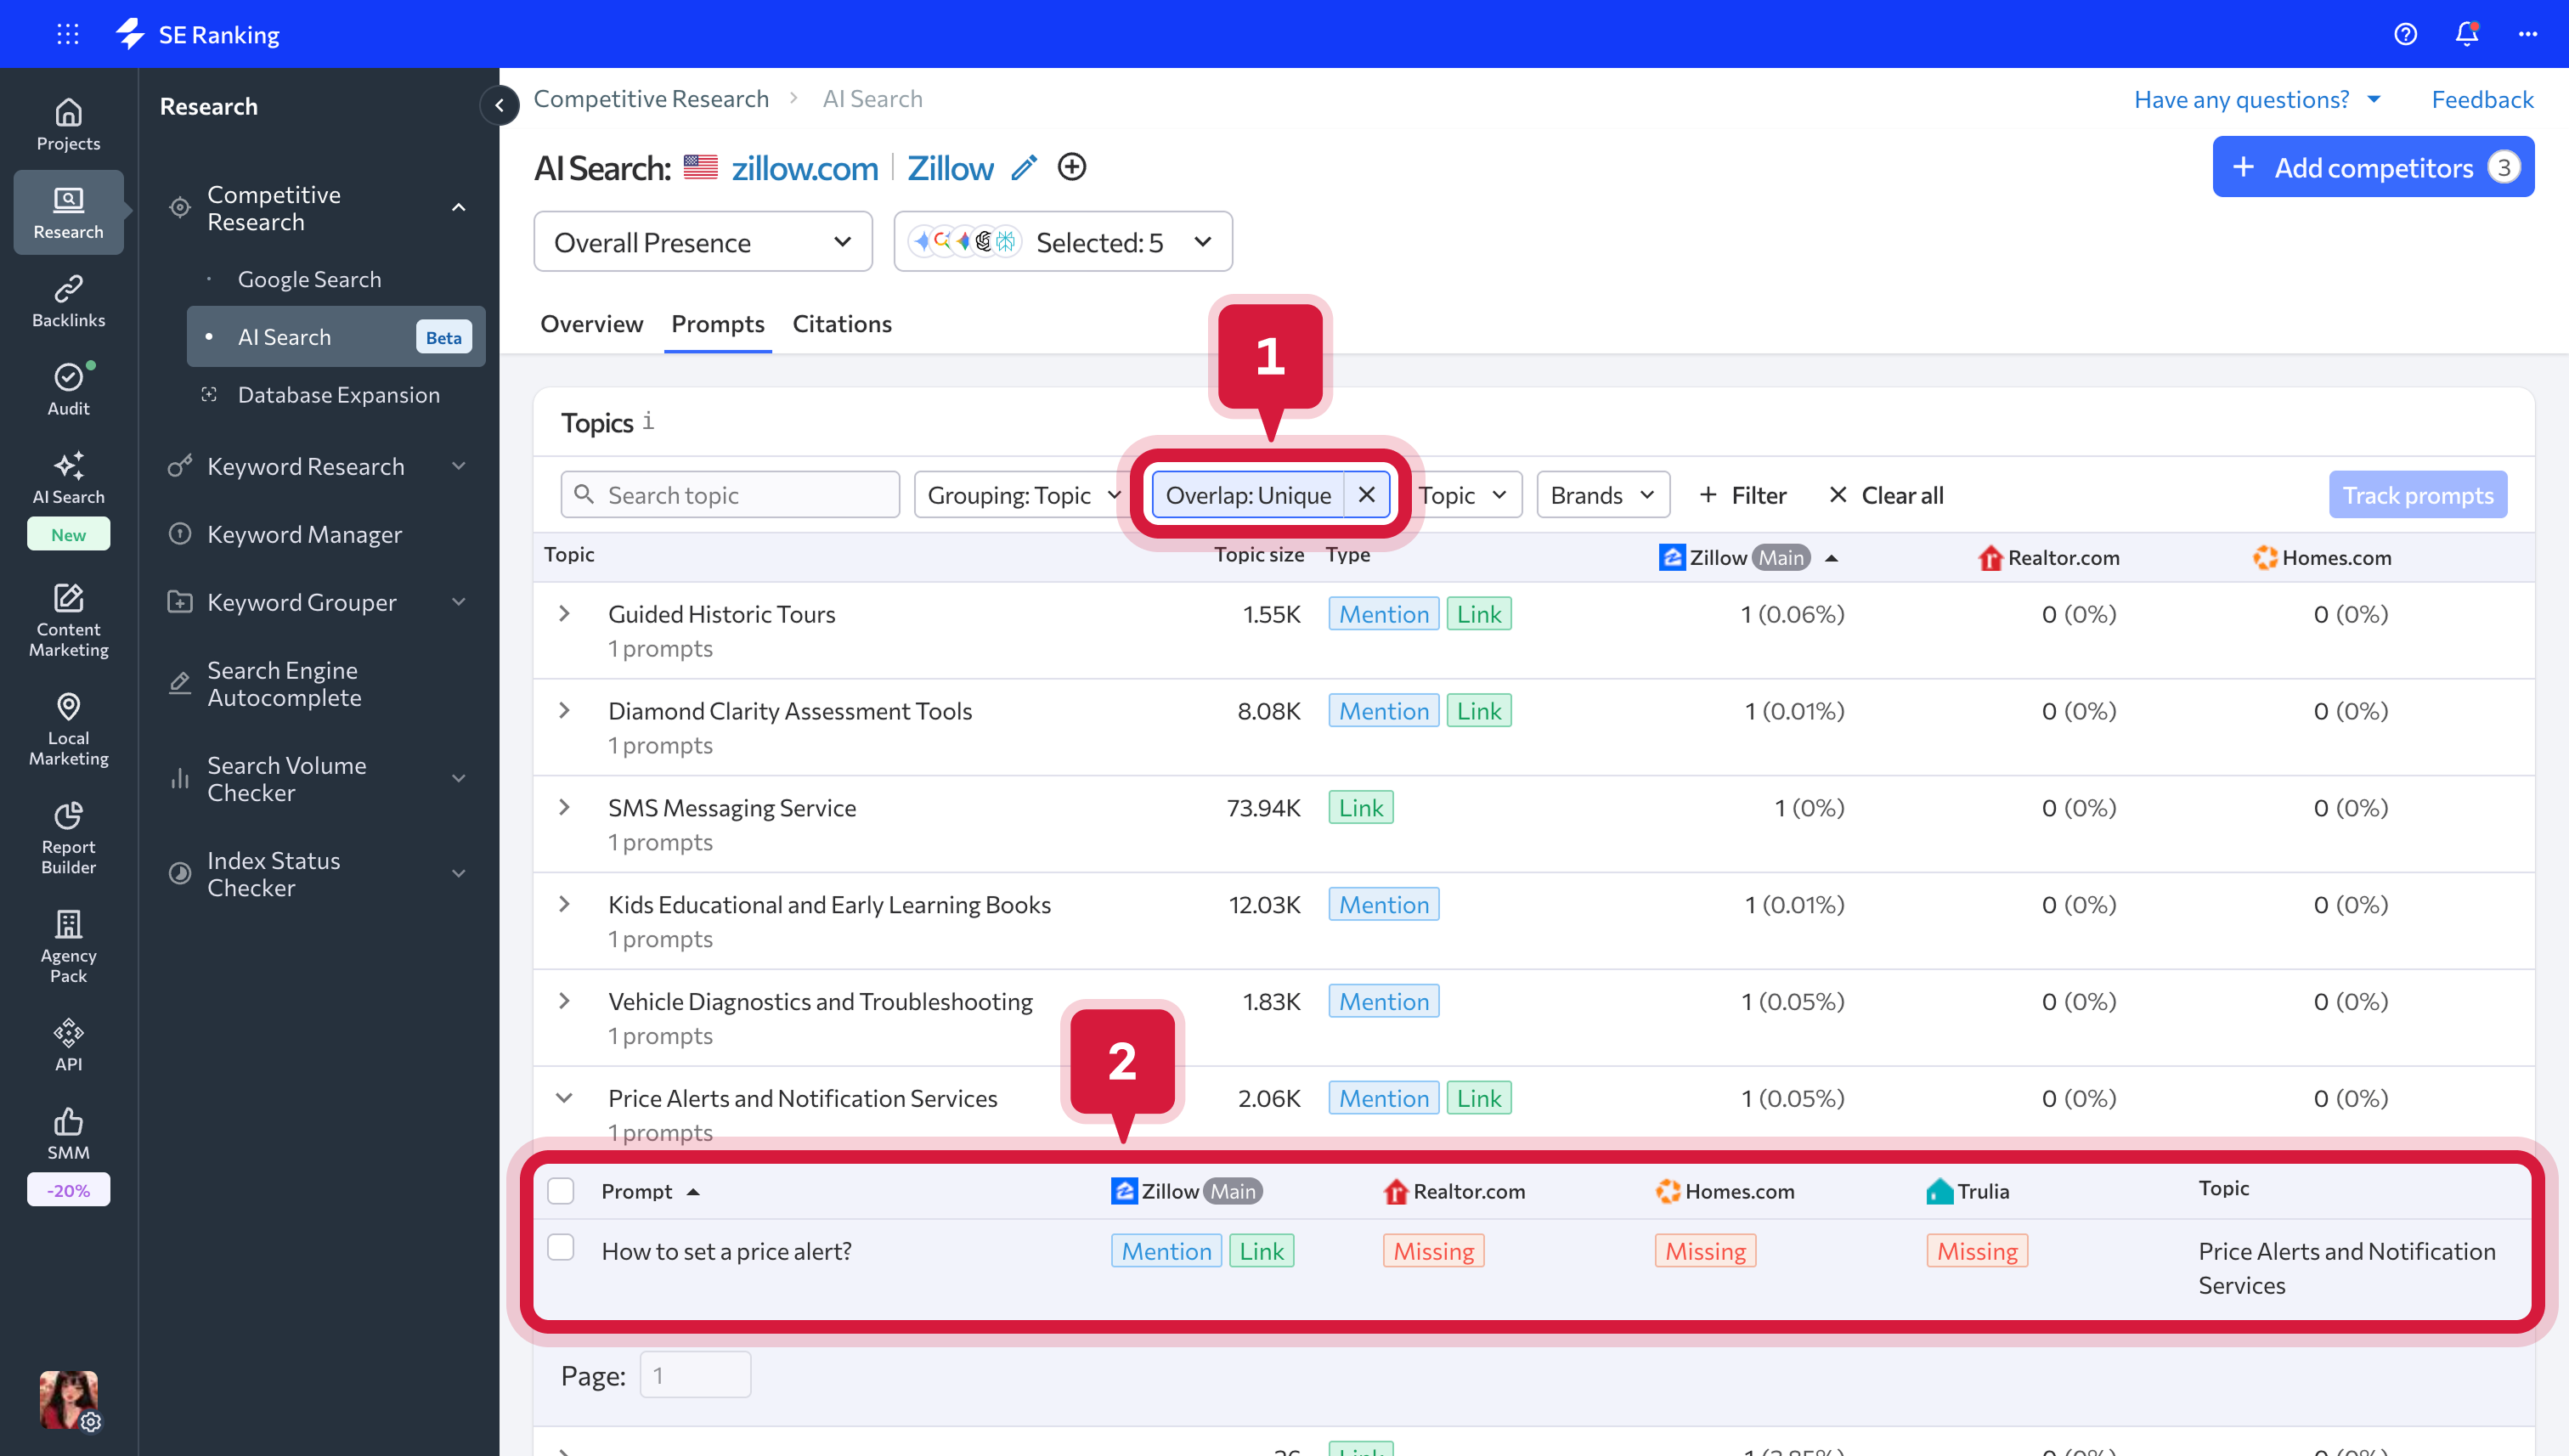Open the top-right more options menu
This screenshot has height=1456, width=2569.
tap(2528, 34)
